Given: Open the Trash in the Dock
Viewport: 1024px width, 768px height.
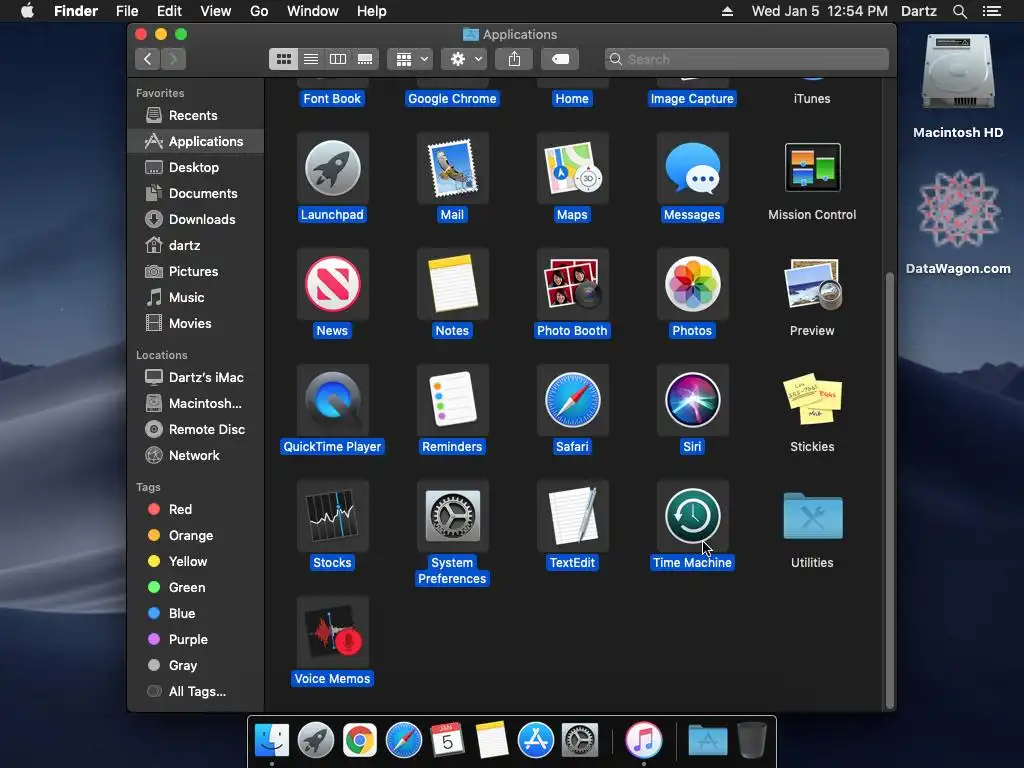Looking at the screenshot, I should pyautogui.click(x=752, y=740).
